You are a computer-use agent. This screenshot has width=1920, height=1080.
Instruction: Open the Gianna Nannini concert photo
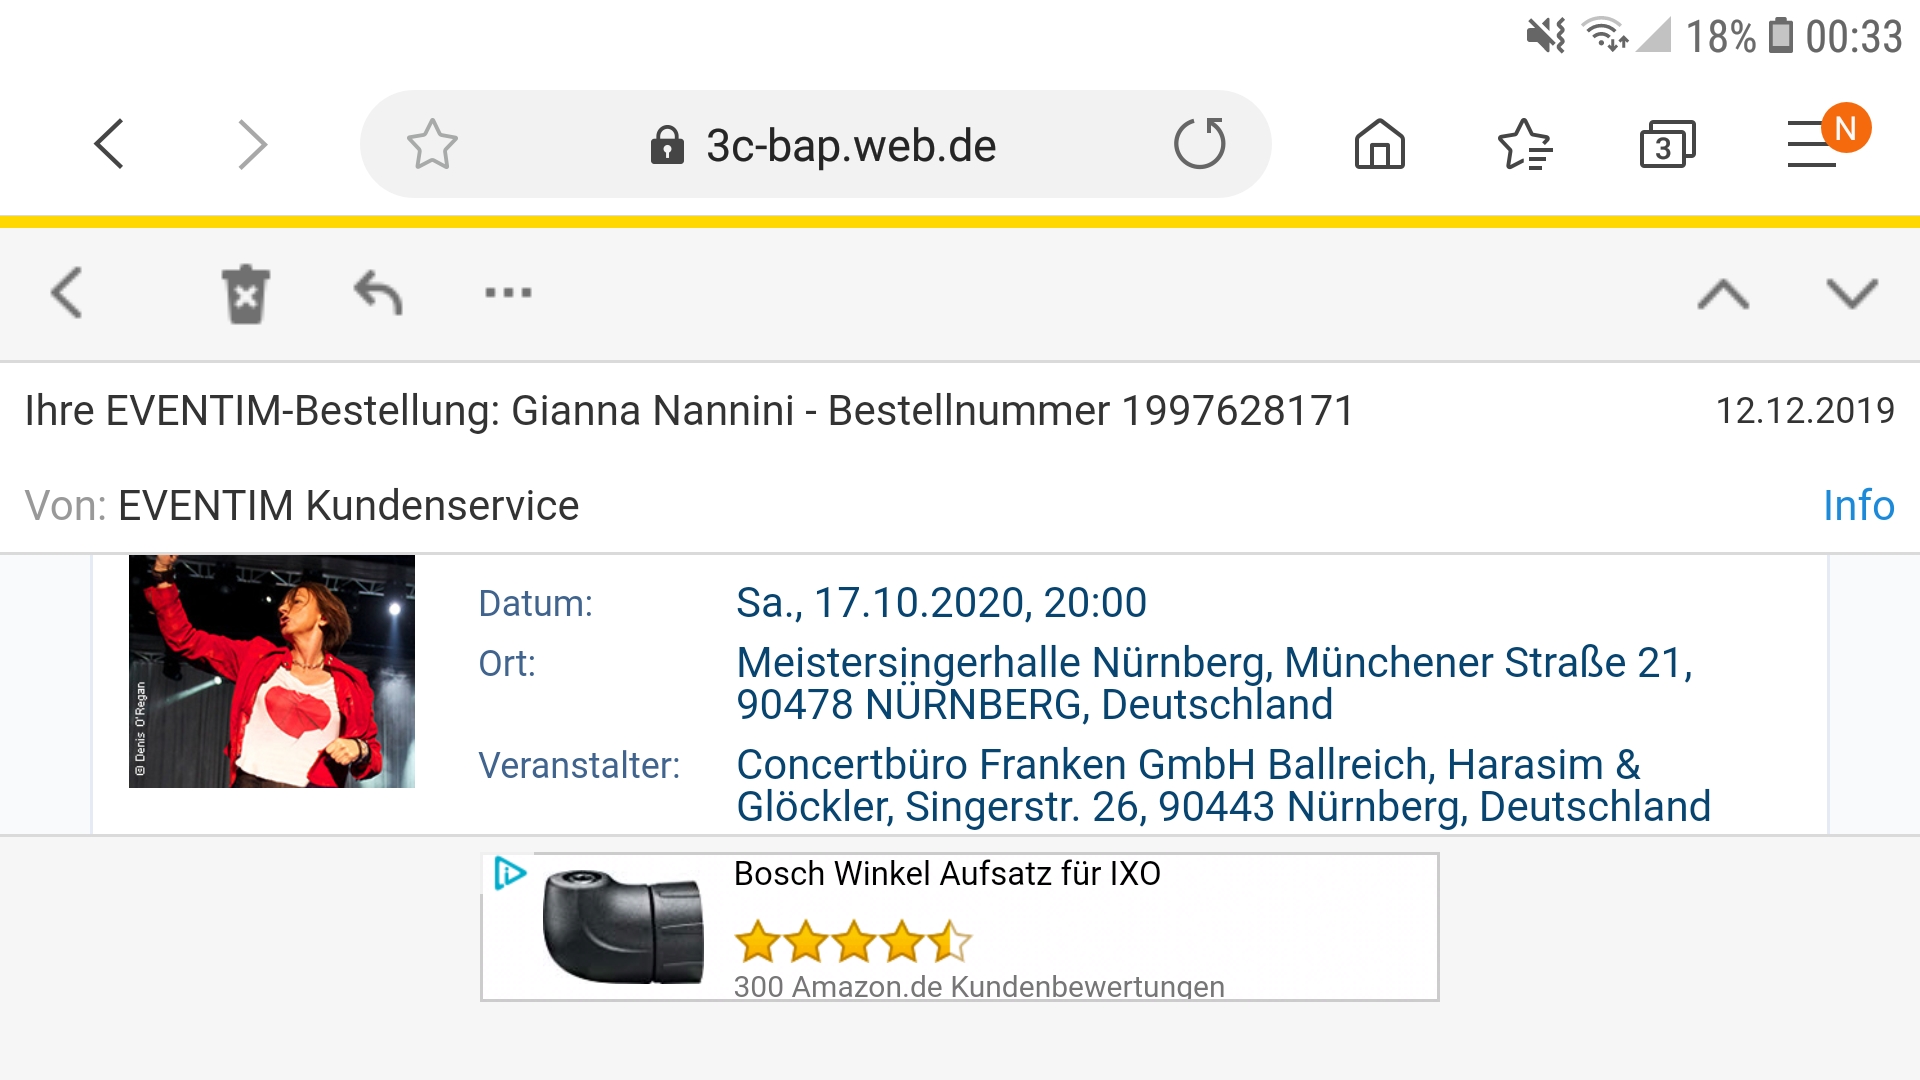click(272, 671)
